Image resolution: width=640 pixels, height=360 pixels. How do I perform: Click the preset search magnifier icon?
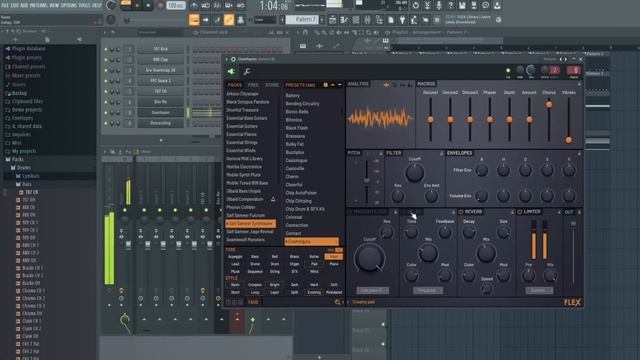[338, 302]
